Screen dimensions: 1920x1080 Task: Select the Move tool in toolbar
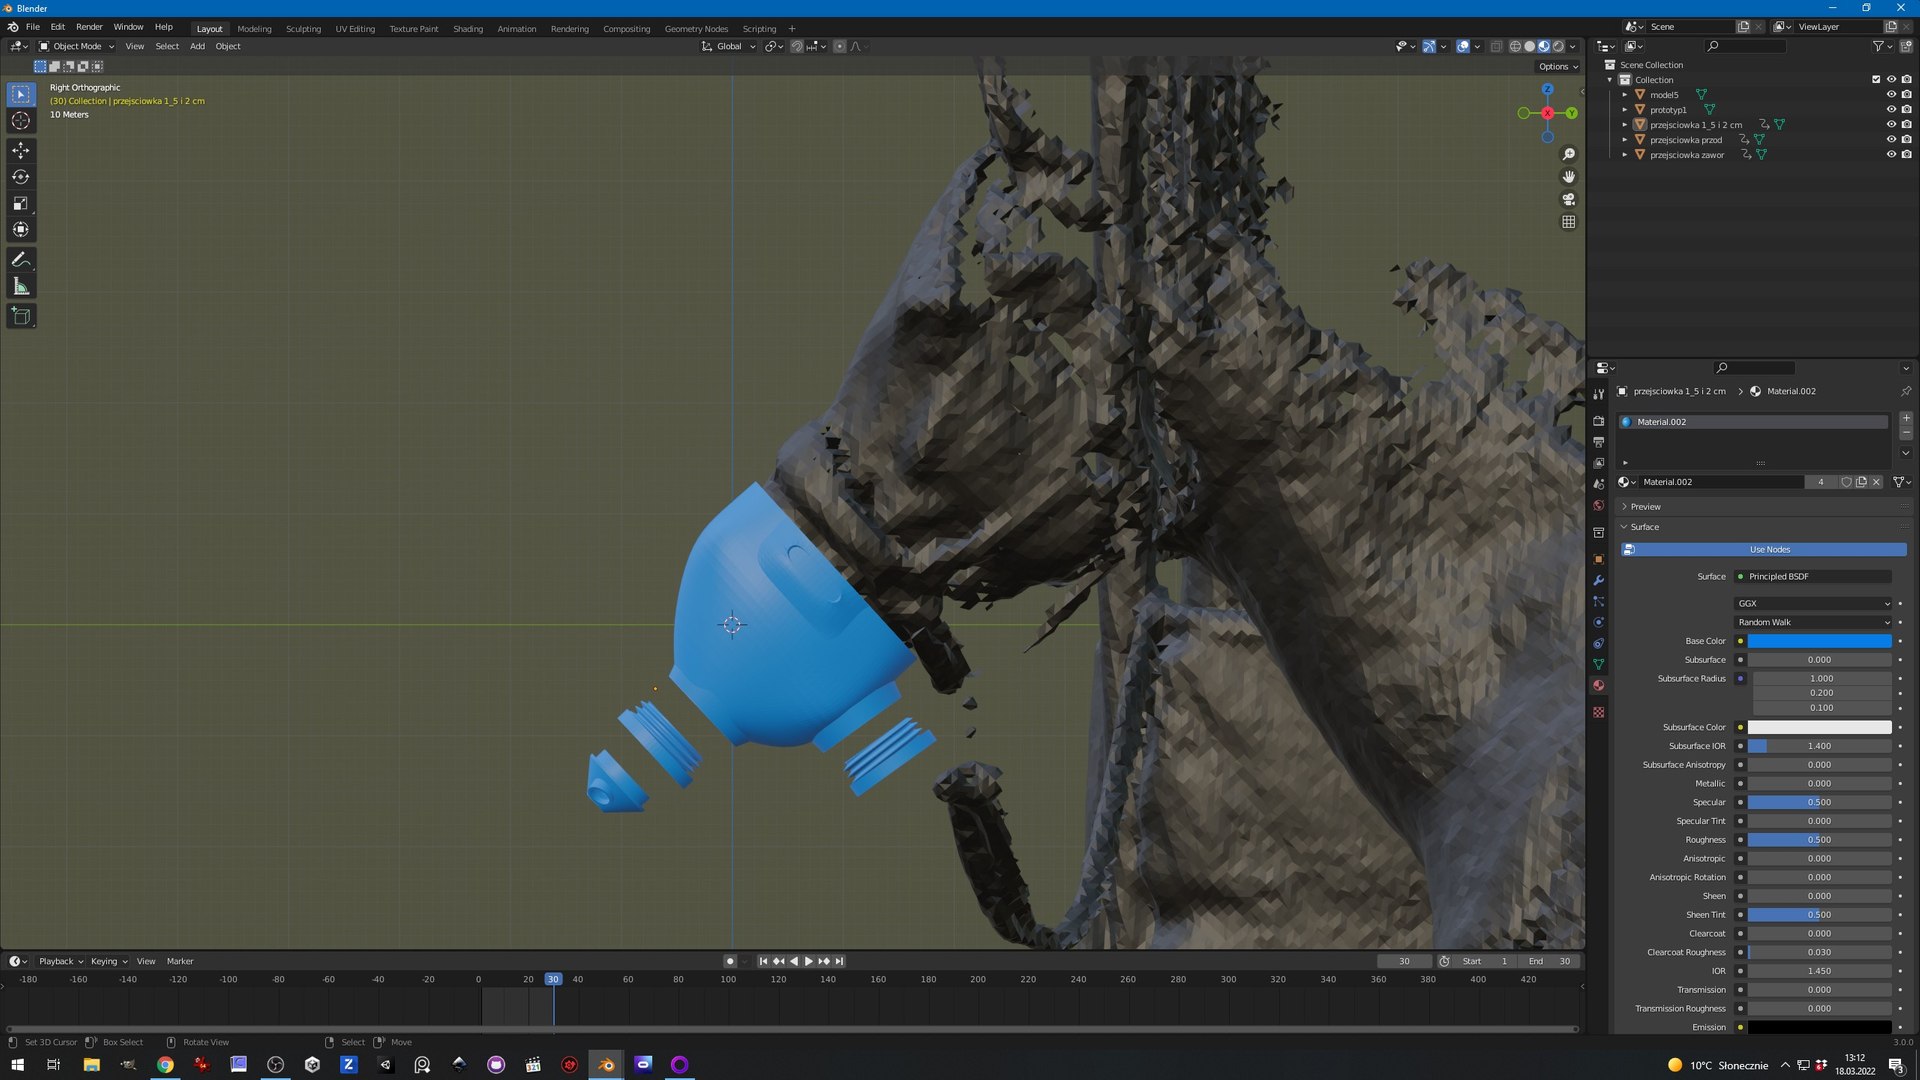pos(20,150)
